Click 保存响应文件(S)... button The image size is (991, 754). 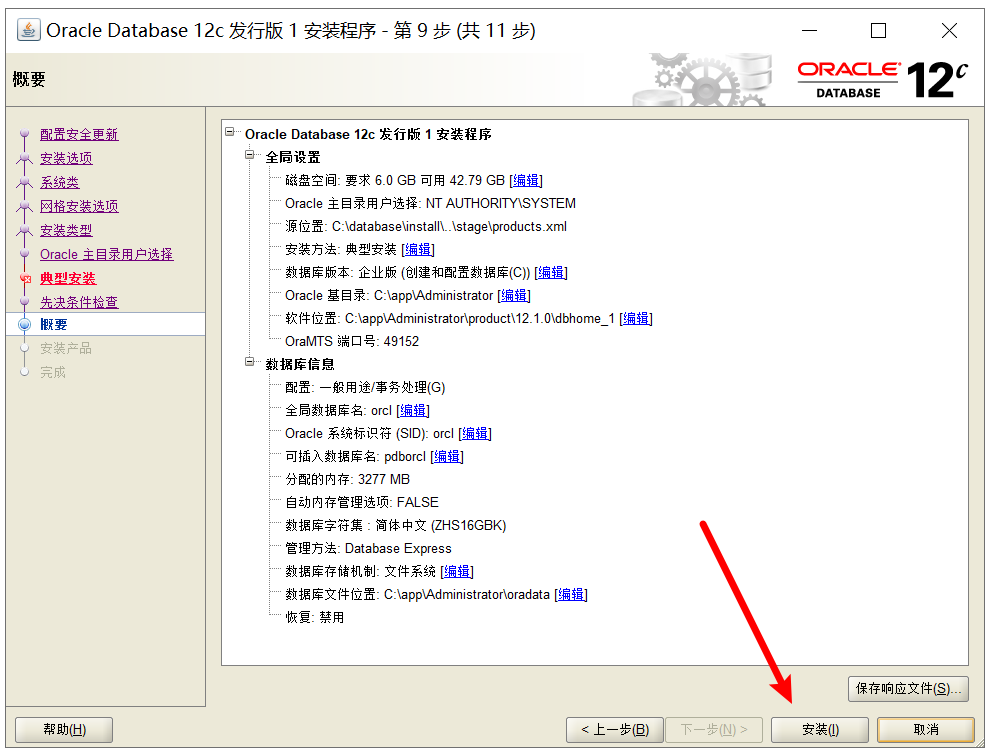[908, 688]
